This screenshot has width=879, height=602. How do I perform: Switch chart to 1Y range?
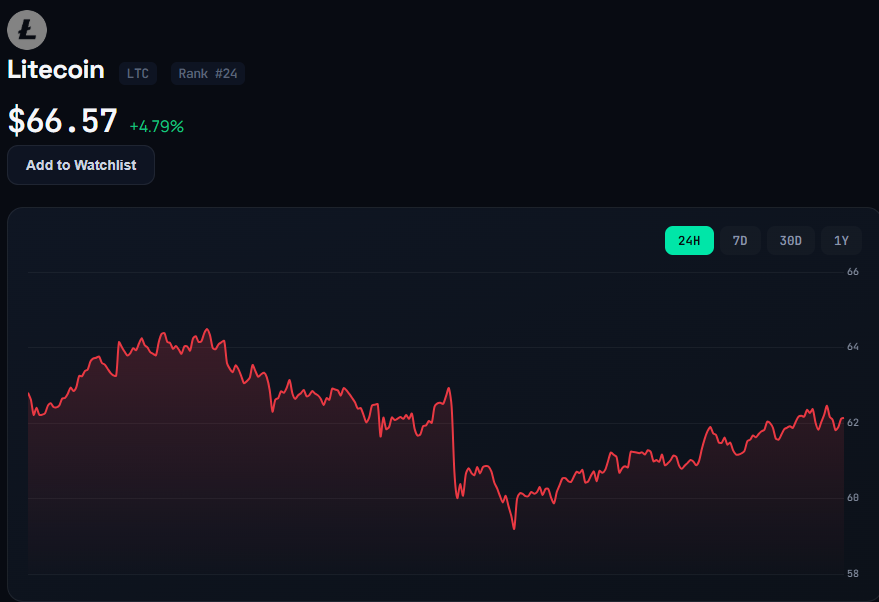[x=841, y=240]
